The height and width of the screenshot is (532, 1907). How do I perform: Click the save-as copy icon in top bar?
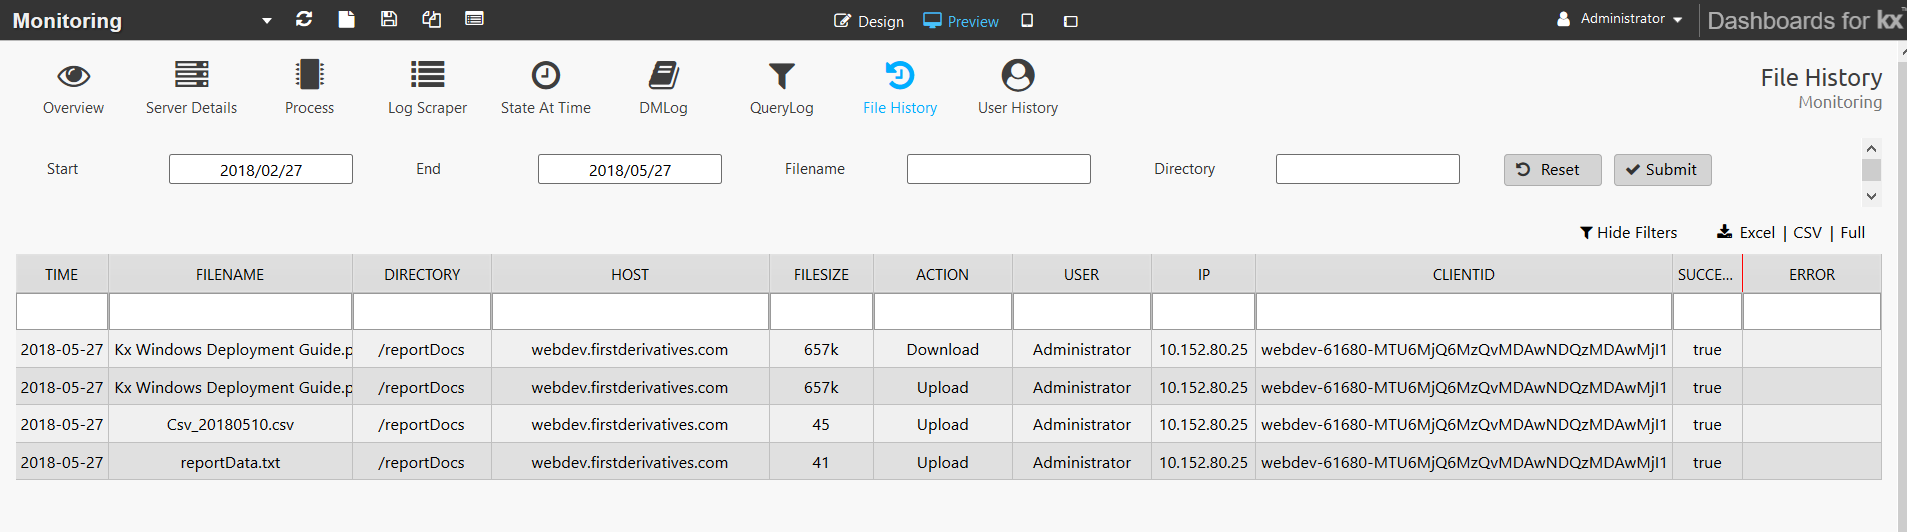[432, 19]
